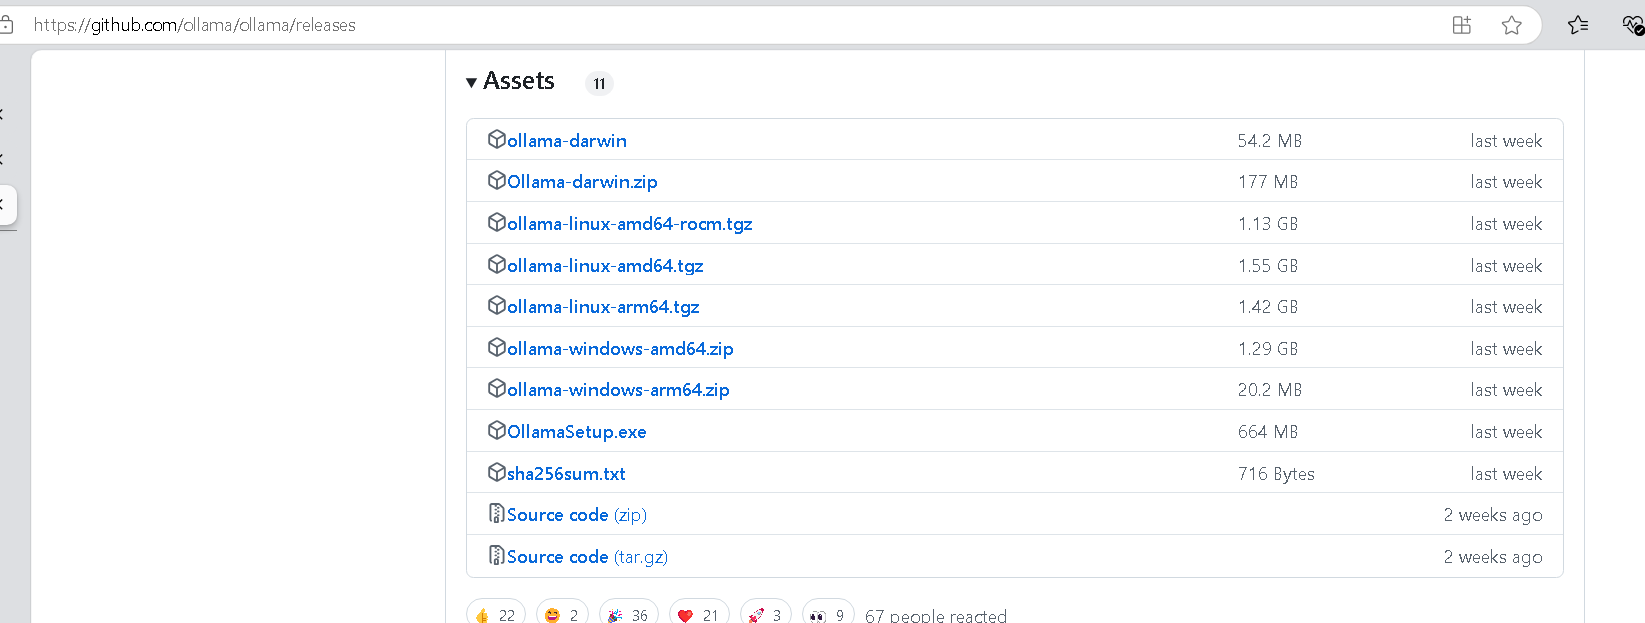Open sha256sum.txt checksum file

pyautogui.click(x=566, y=474)
